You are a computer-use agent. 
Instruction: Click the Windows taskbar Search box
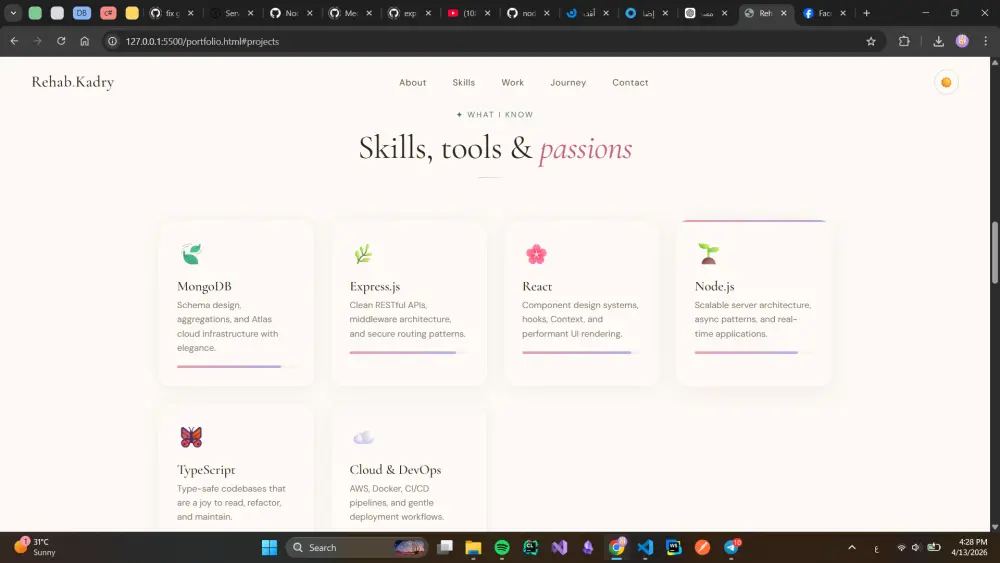tap(357, 548)
